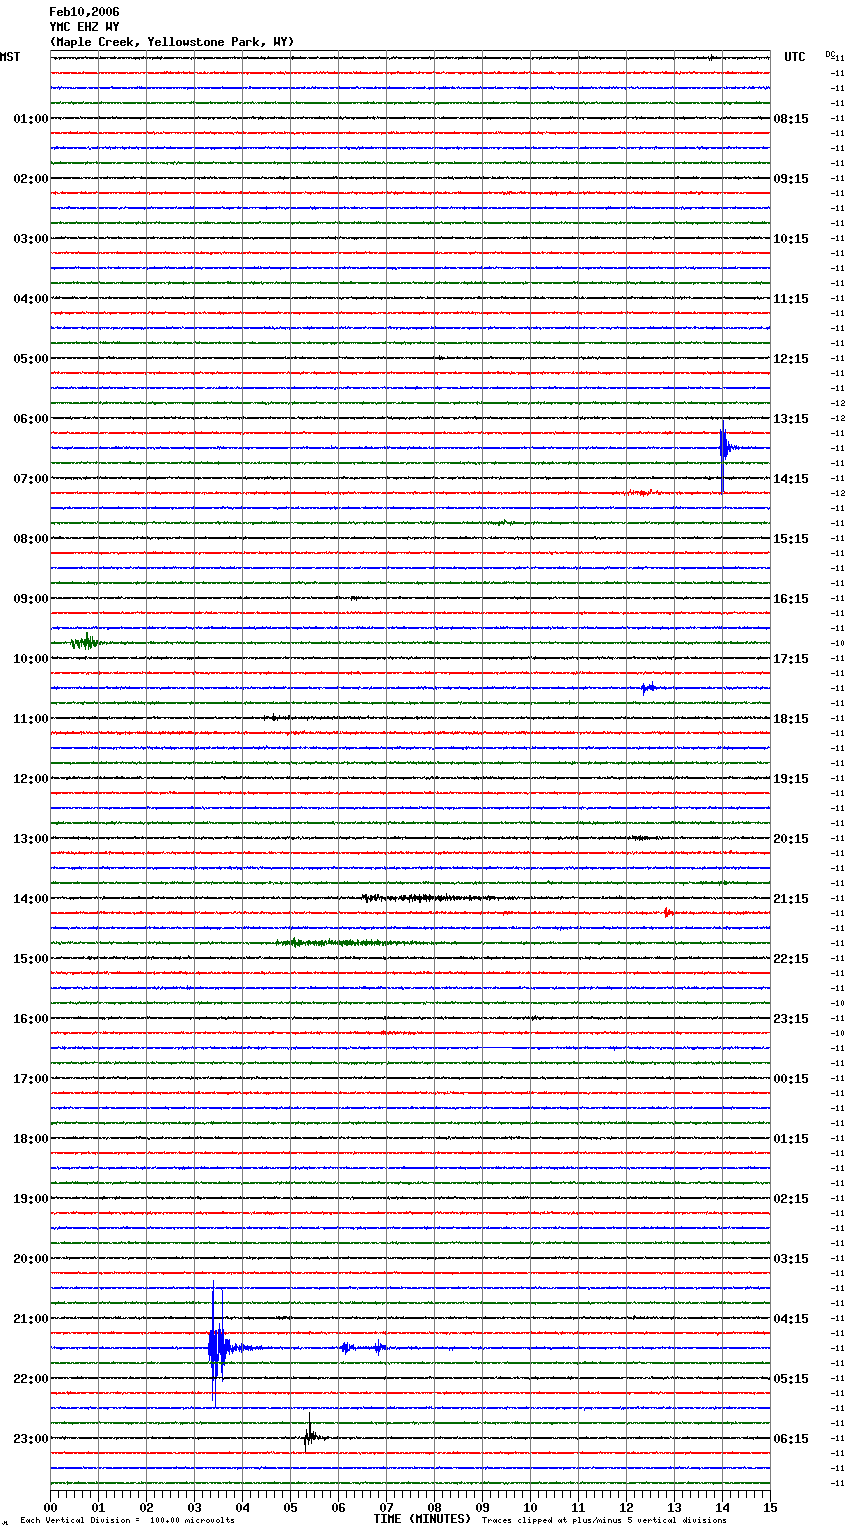Screen dimensions: 850x1534
Task: Select the 05:00 MST row label
Action: 31,359
